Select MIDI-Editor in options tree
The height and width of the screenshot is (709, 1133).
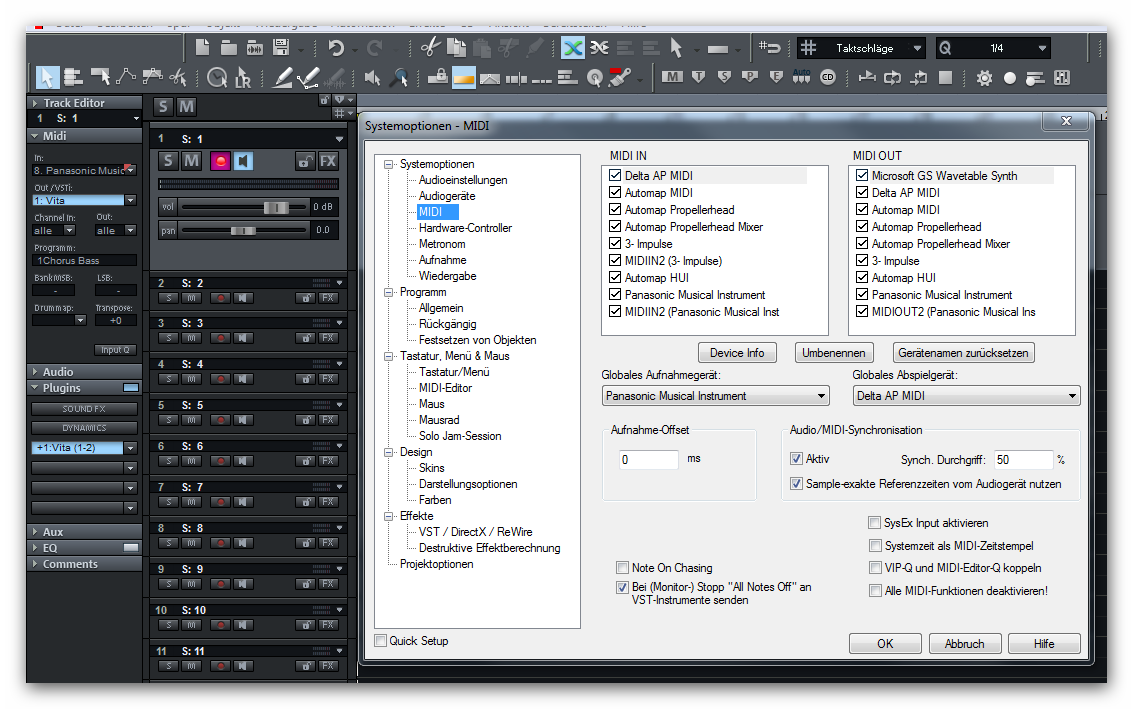tap(445, 388)
